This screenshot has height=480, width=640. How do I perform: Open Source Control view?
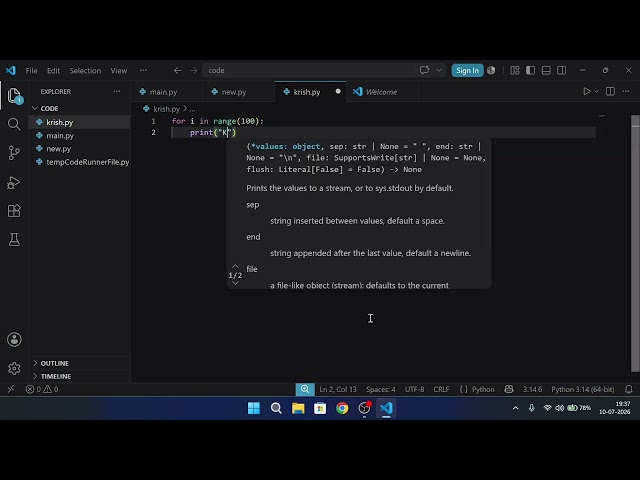pos(14,153)
